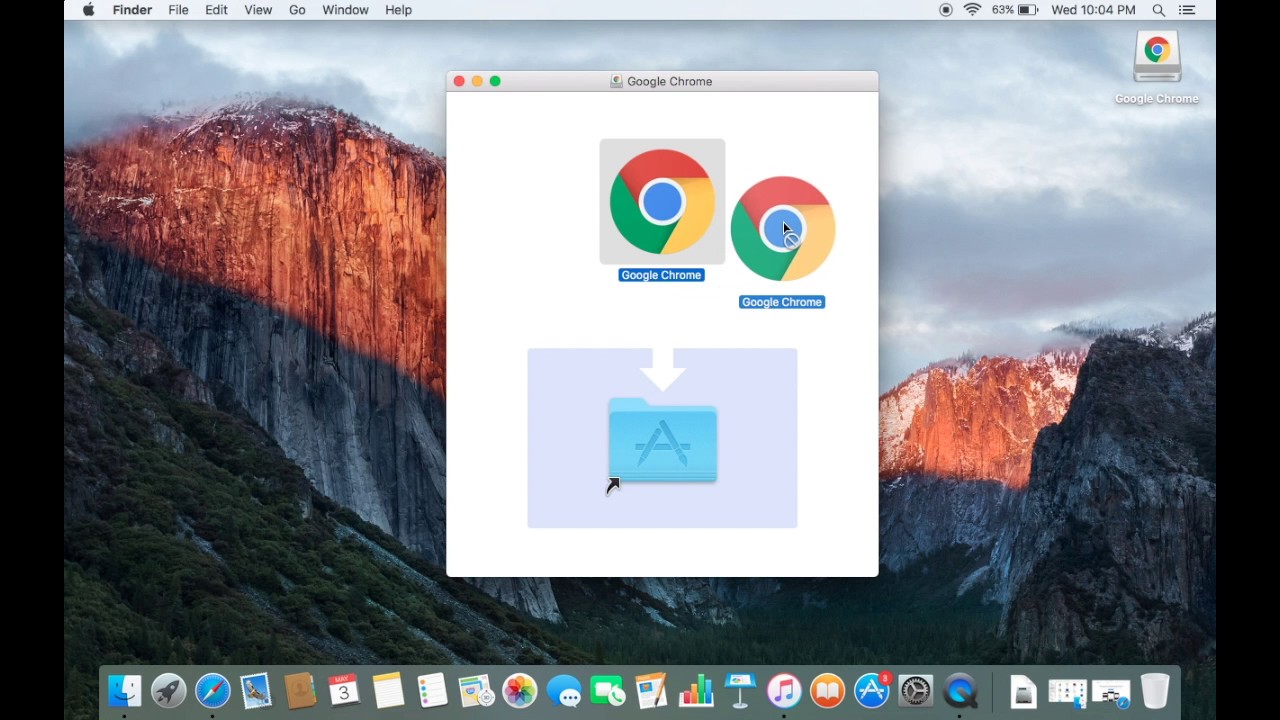Open the Applications folder in the installer window
Viewport: 1280px width, 720px height.
(x=661, y=440)
